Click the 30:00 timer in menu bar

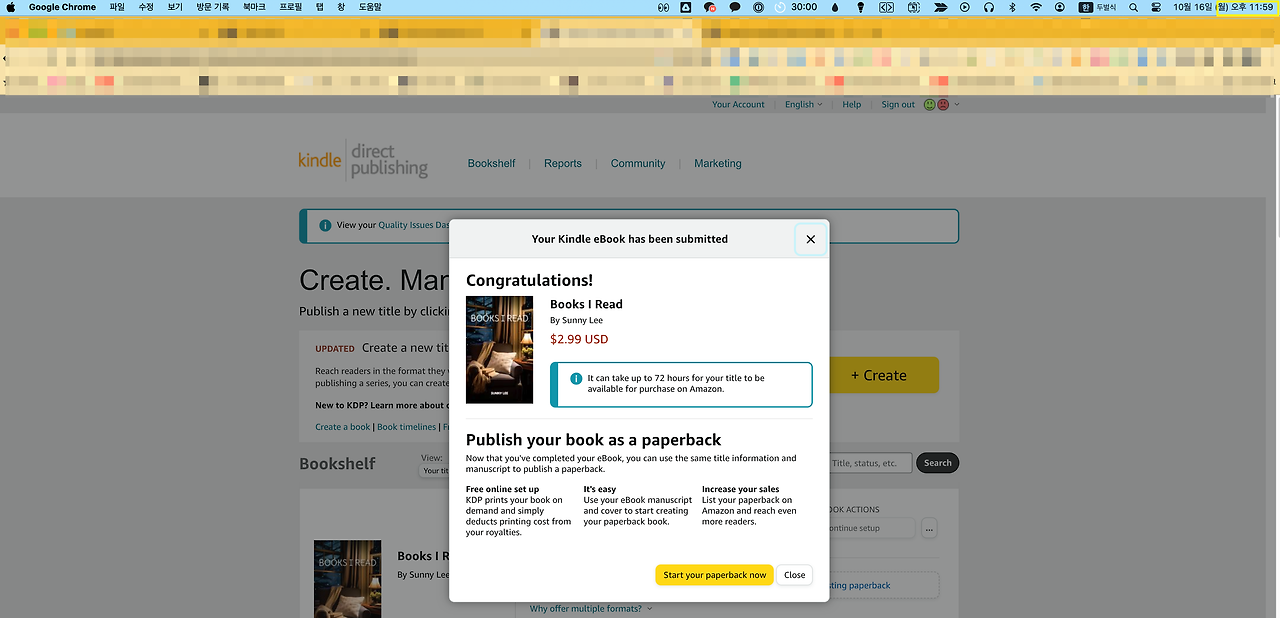pyautogui.click(x=795, y=7)
